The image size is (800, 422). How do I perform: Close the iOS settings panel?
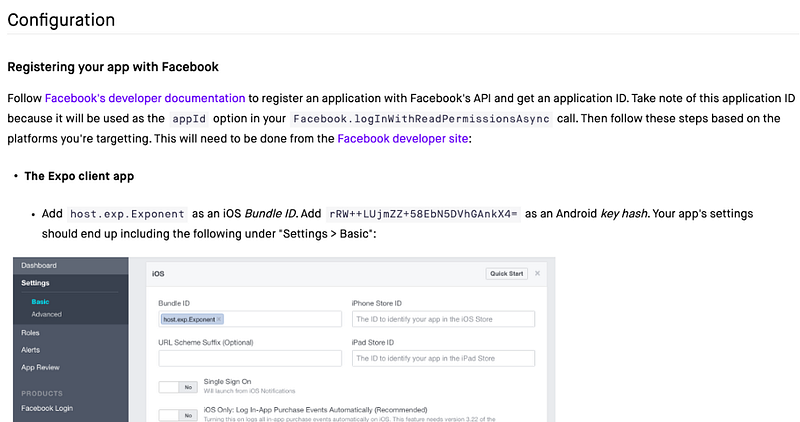coord(537,273)
